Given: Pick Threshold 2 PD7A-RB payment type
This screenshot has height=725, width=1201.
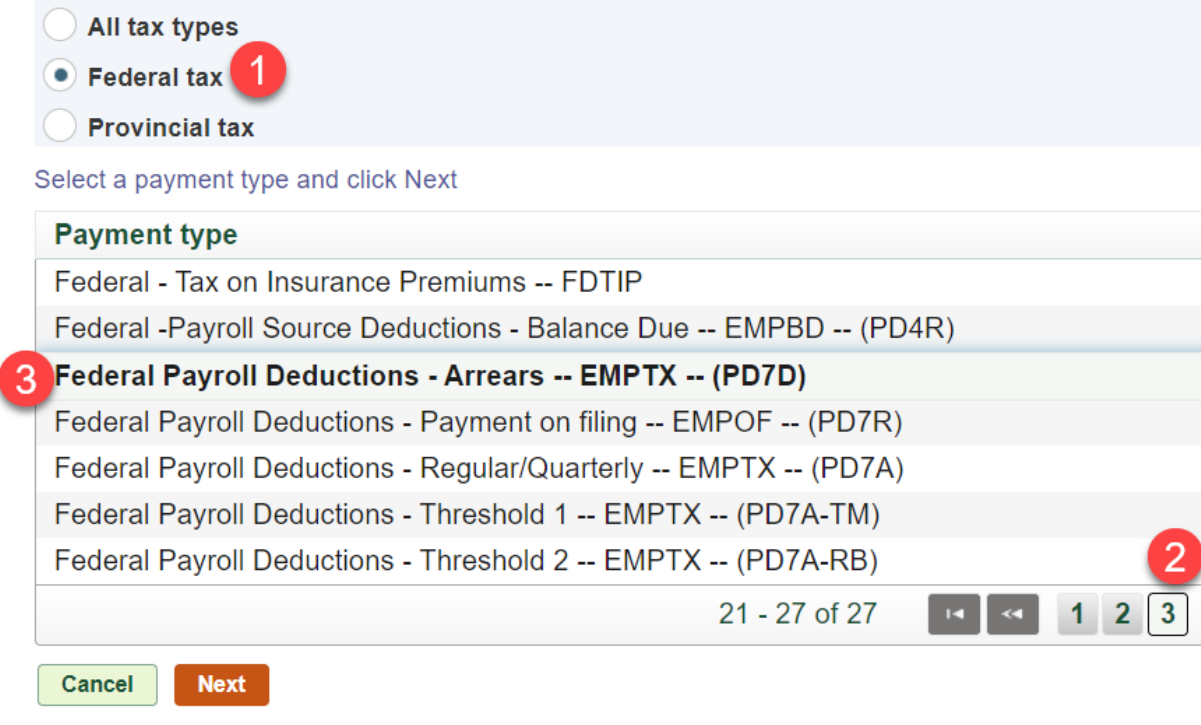Looking at the screenshot, I should point(618,561).
